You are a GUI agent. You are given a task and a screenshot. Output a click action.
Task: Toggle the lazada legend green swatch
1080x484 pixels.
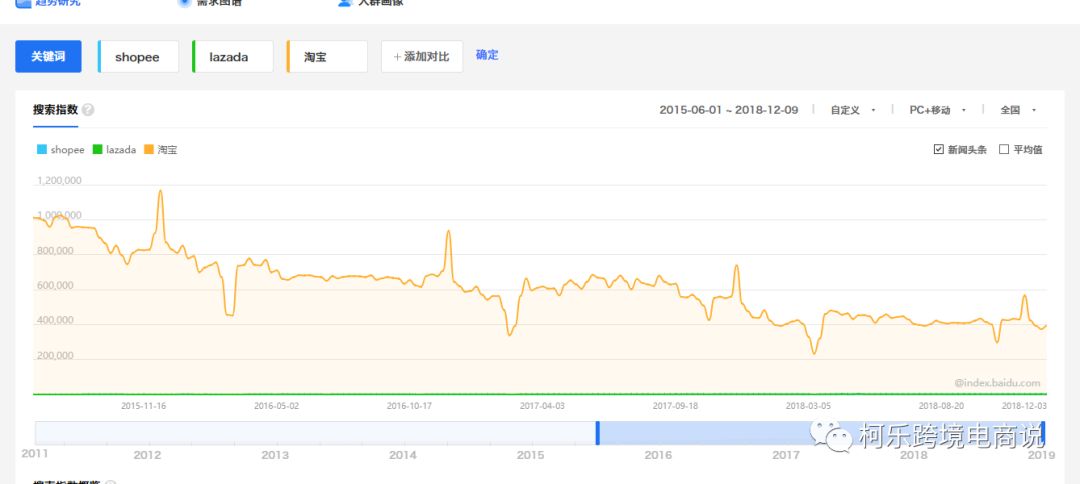coord(97,149)
